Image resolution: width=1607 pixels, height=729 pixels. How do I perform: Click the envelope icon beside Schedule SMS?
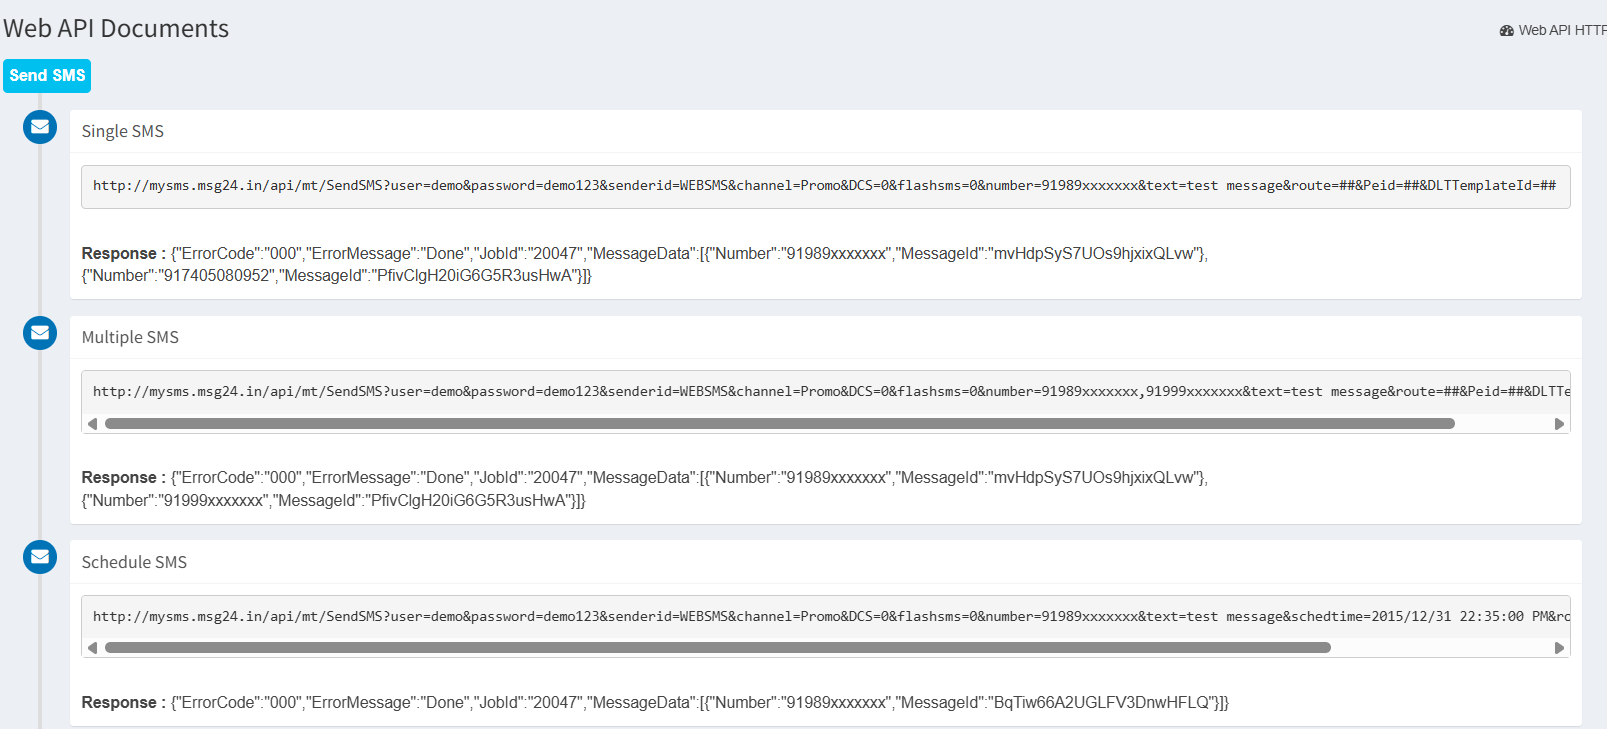coord(40,557)
